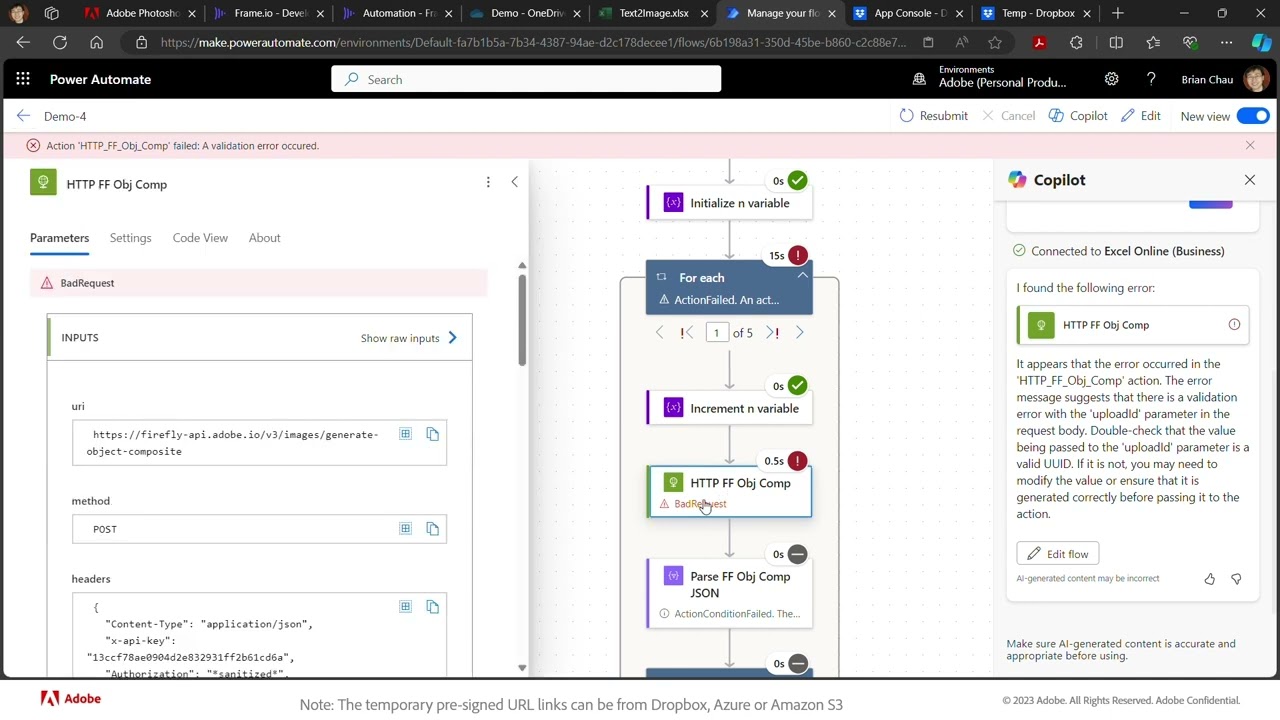Open the Power Automate app launcher waffle
Image resolution: width=1280 pixels, height=720 pixels.
coord(23,79)
